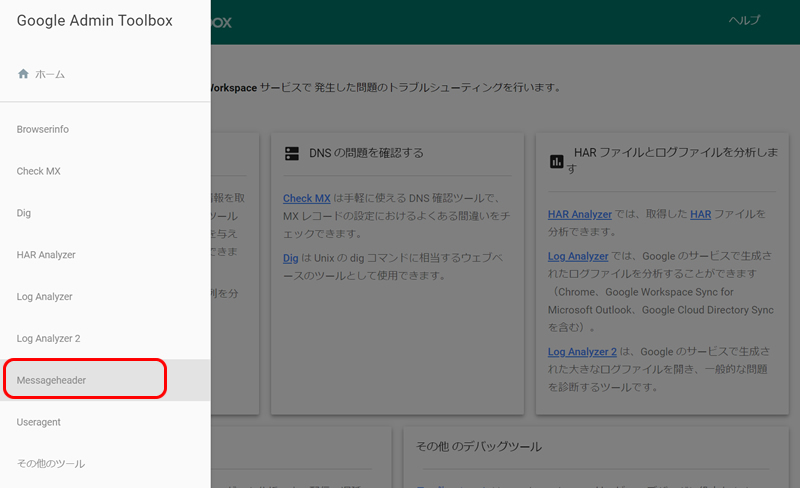
Task: Open the Log Analyzer link in card
Action: click(x=578, y=256)
